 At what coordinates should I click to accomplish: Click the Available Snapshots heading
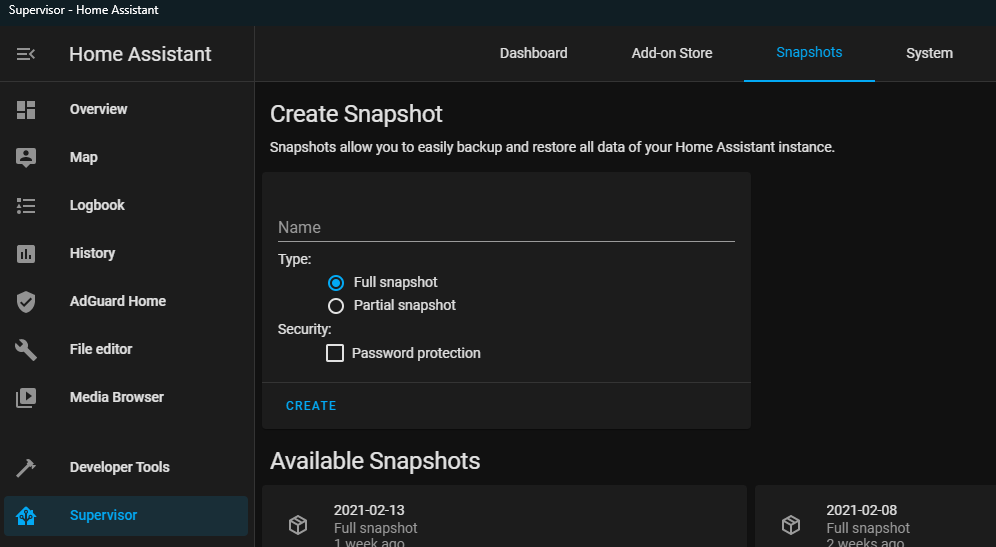point(375,461)
